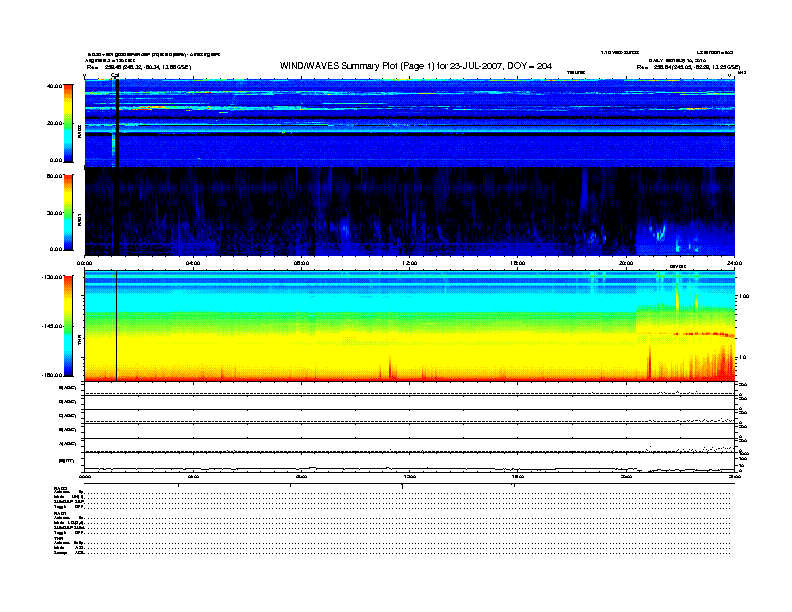The width and height of the screenshot is (792, 612).
Task: Click the 24:00 time axis label
Action: (x=733, y=263)
